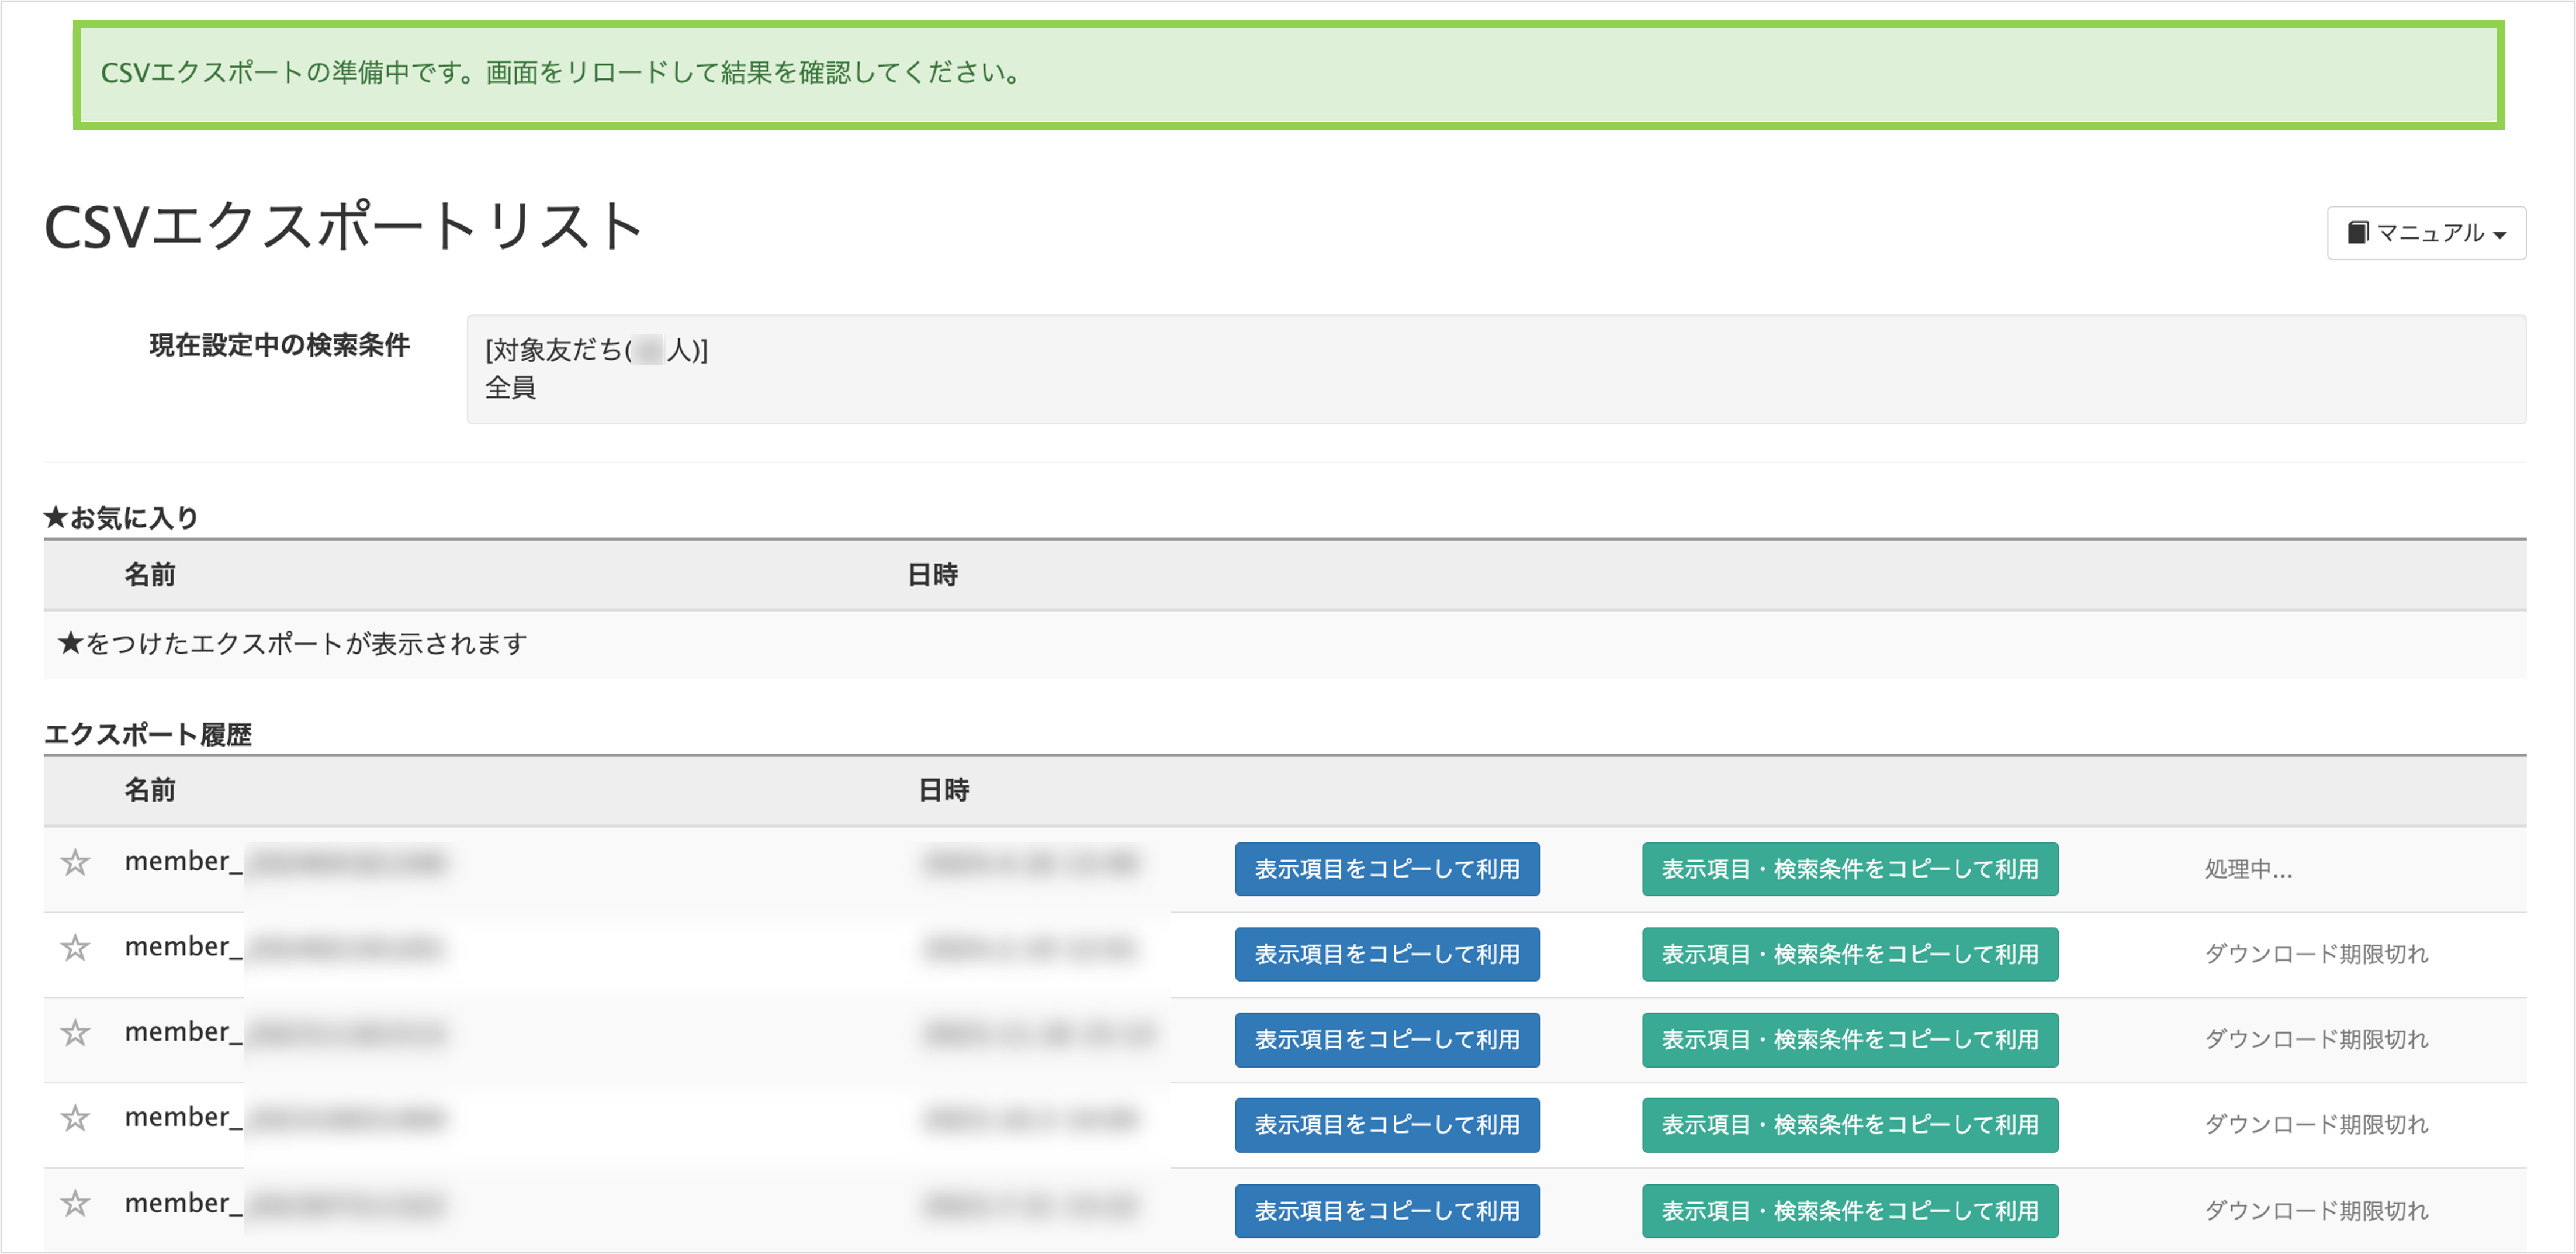
Task: Copy display items from the last export row
Action: 1388,1211
